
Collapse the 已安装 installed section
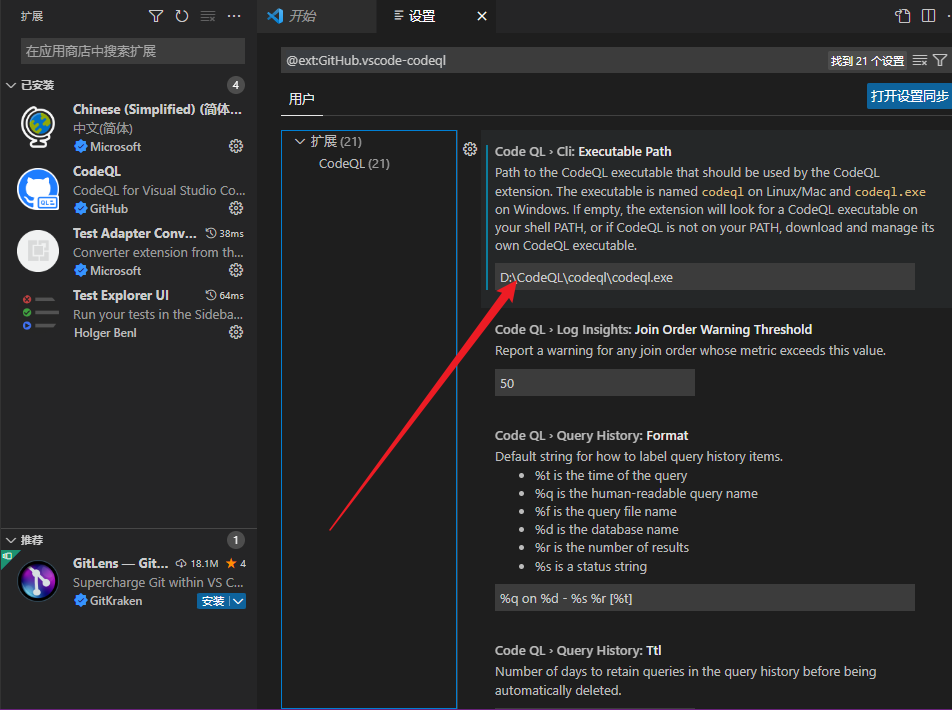click(x=11, y=85)
